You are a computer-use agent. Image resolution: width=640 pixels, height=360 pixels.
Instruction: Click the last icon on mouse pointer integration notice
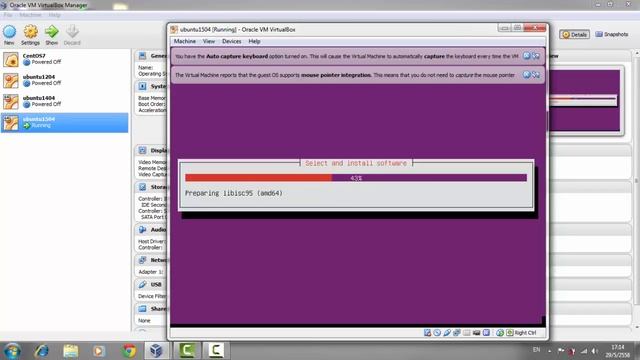[x=536, y=74]
